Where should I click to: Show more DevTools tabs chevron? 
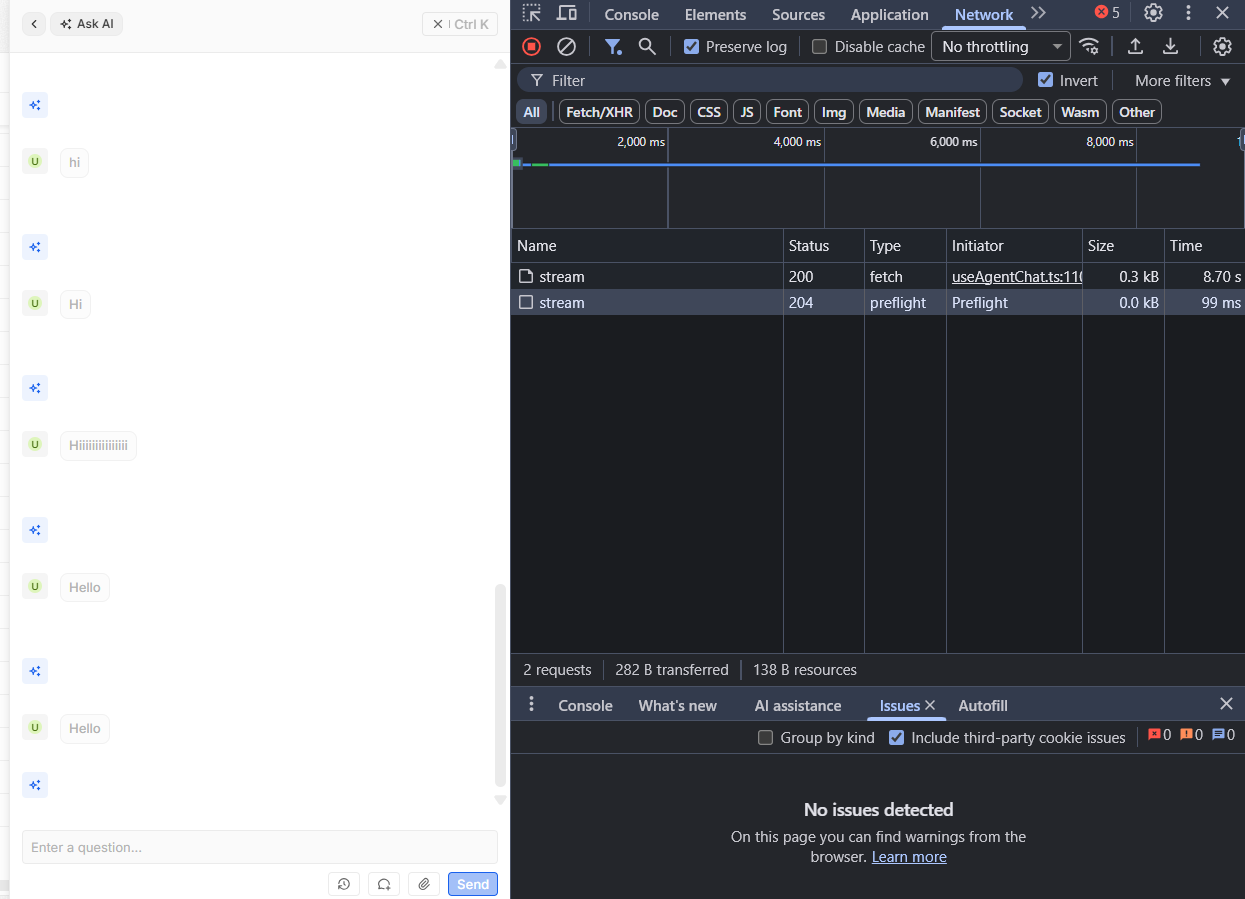1038,13
